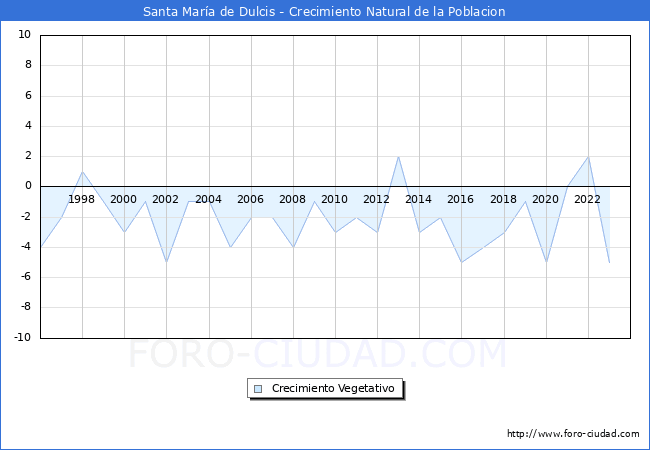This screenshot has width=650, height=450.
Task: Click the 2013 peak data point at value 2
Action: click(398, 157)
